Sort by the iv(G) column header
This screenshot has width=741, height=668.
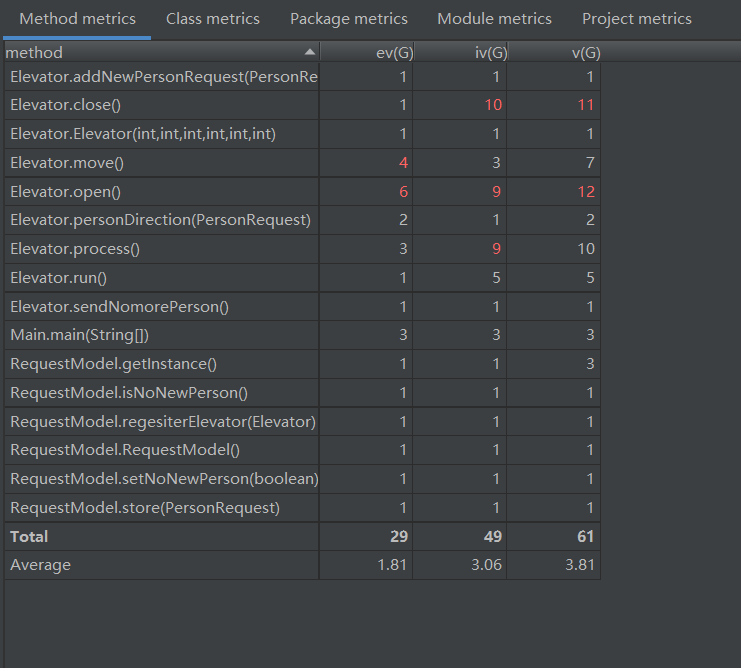tap(490, 52)
